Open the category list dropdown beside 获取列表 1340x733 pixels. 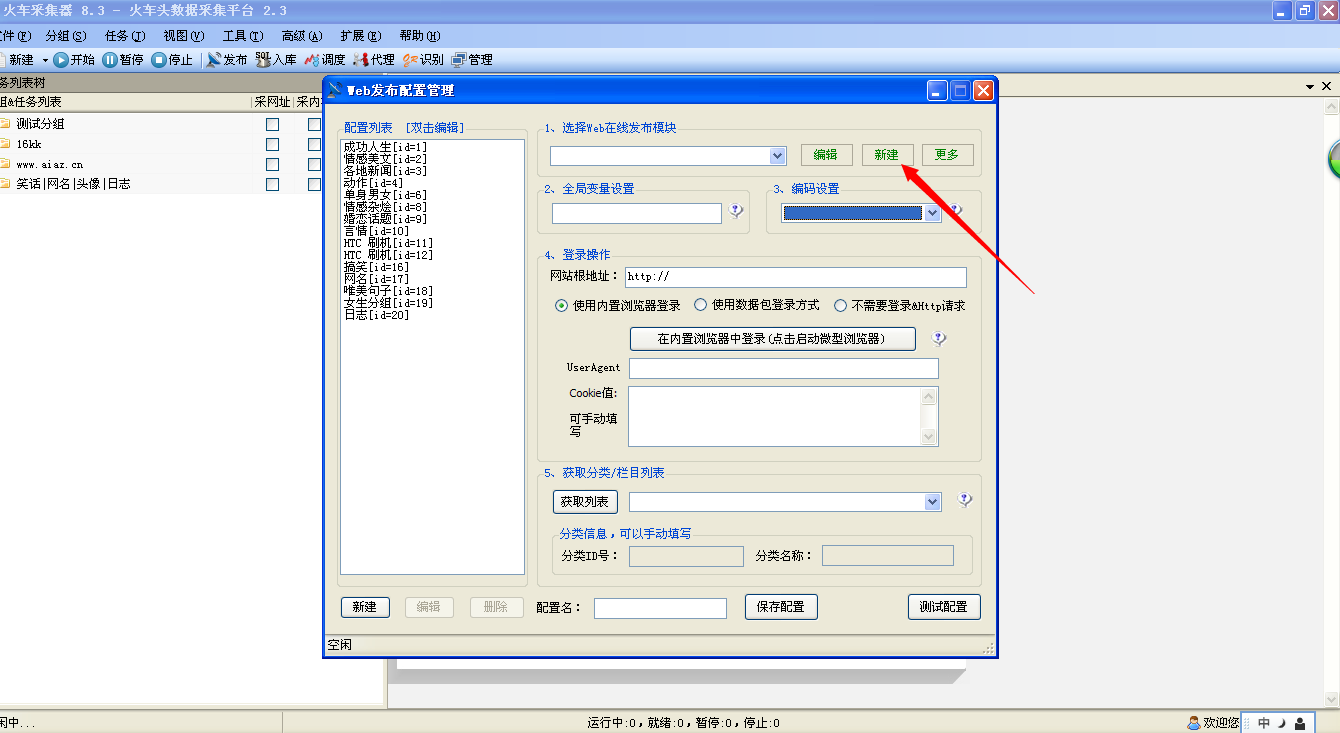[x=932, y=502]
